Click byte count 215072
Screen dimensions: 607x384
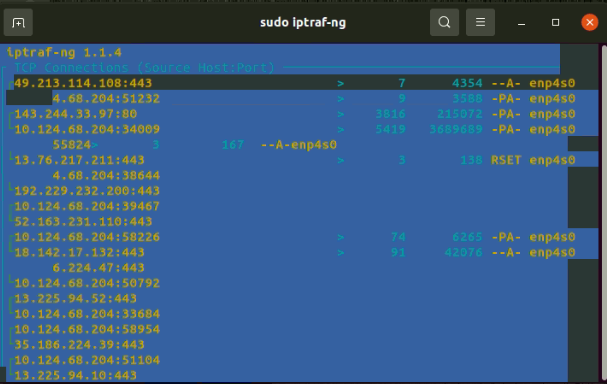pyautogui.click(x=460, y=114)
